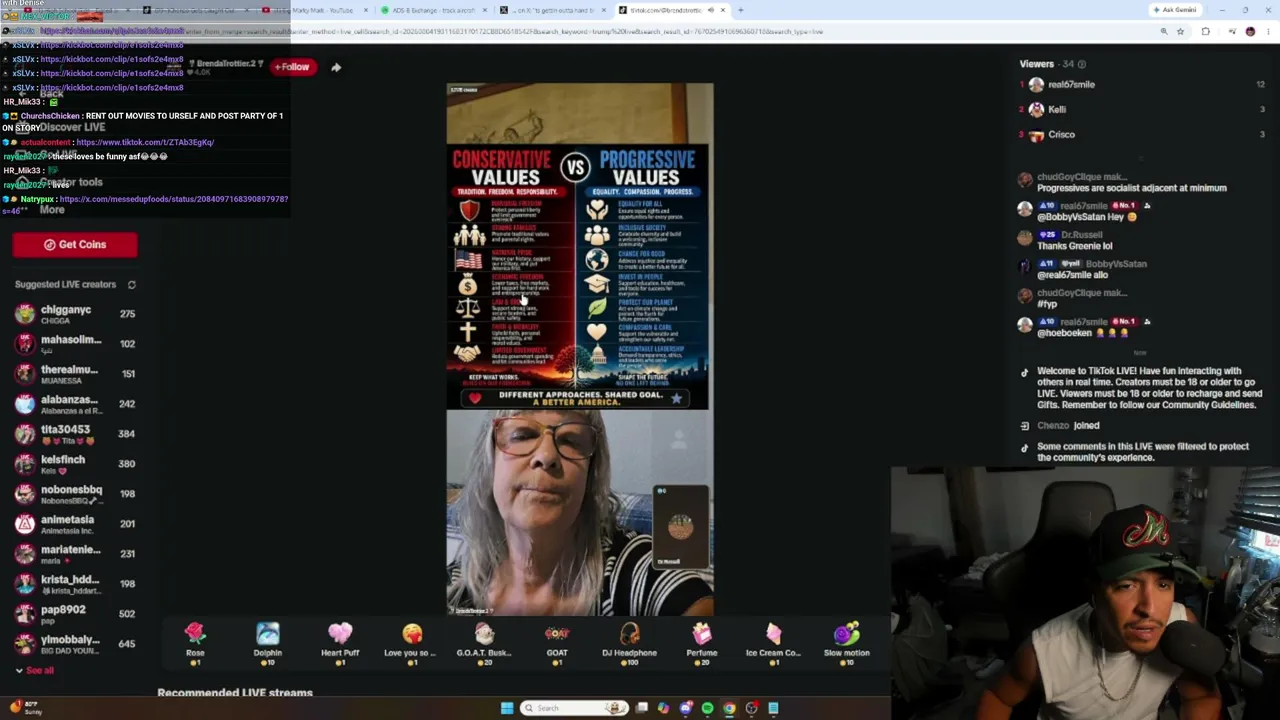1280x720 pixels.
Task: Open kelsfinch's suggested LIVE
Action: point(75,464)
